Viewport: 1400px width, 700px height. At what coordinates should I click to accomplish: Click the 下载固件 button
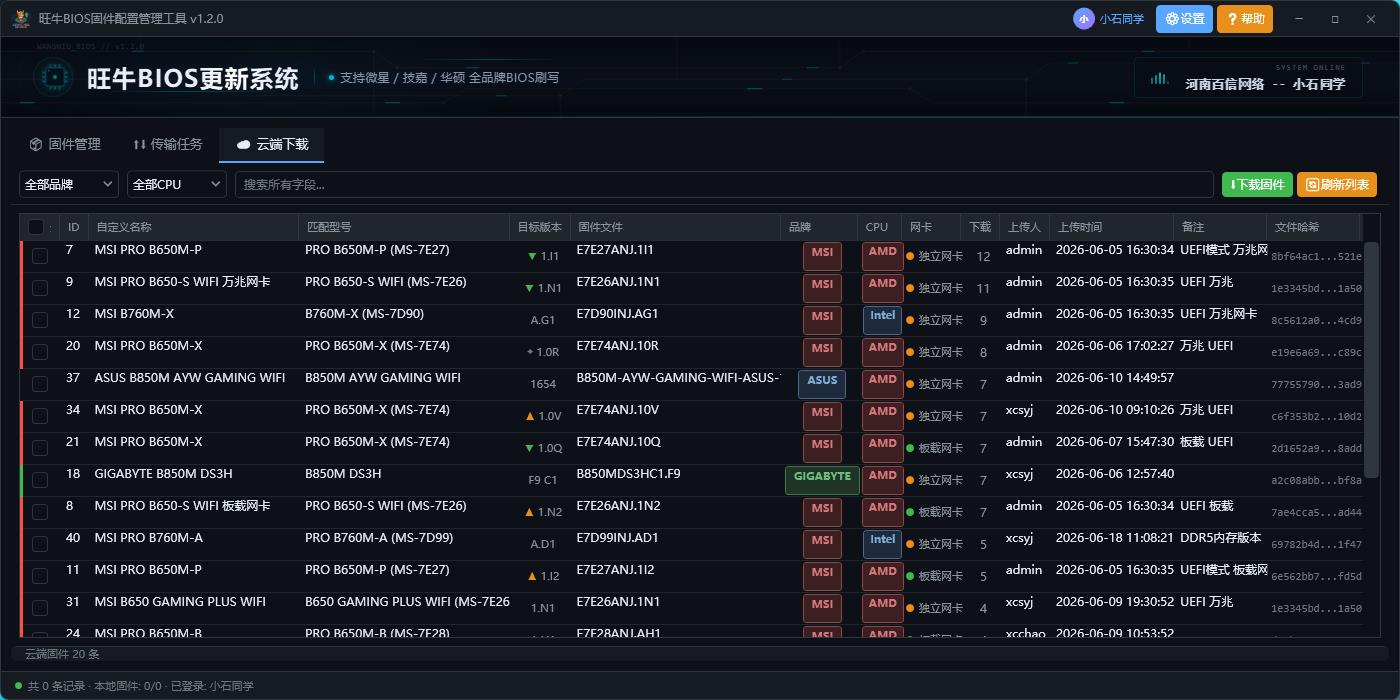point(1257,184)
